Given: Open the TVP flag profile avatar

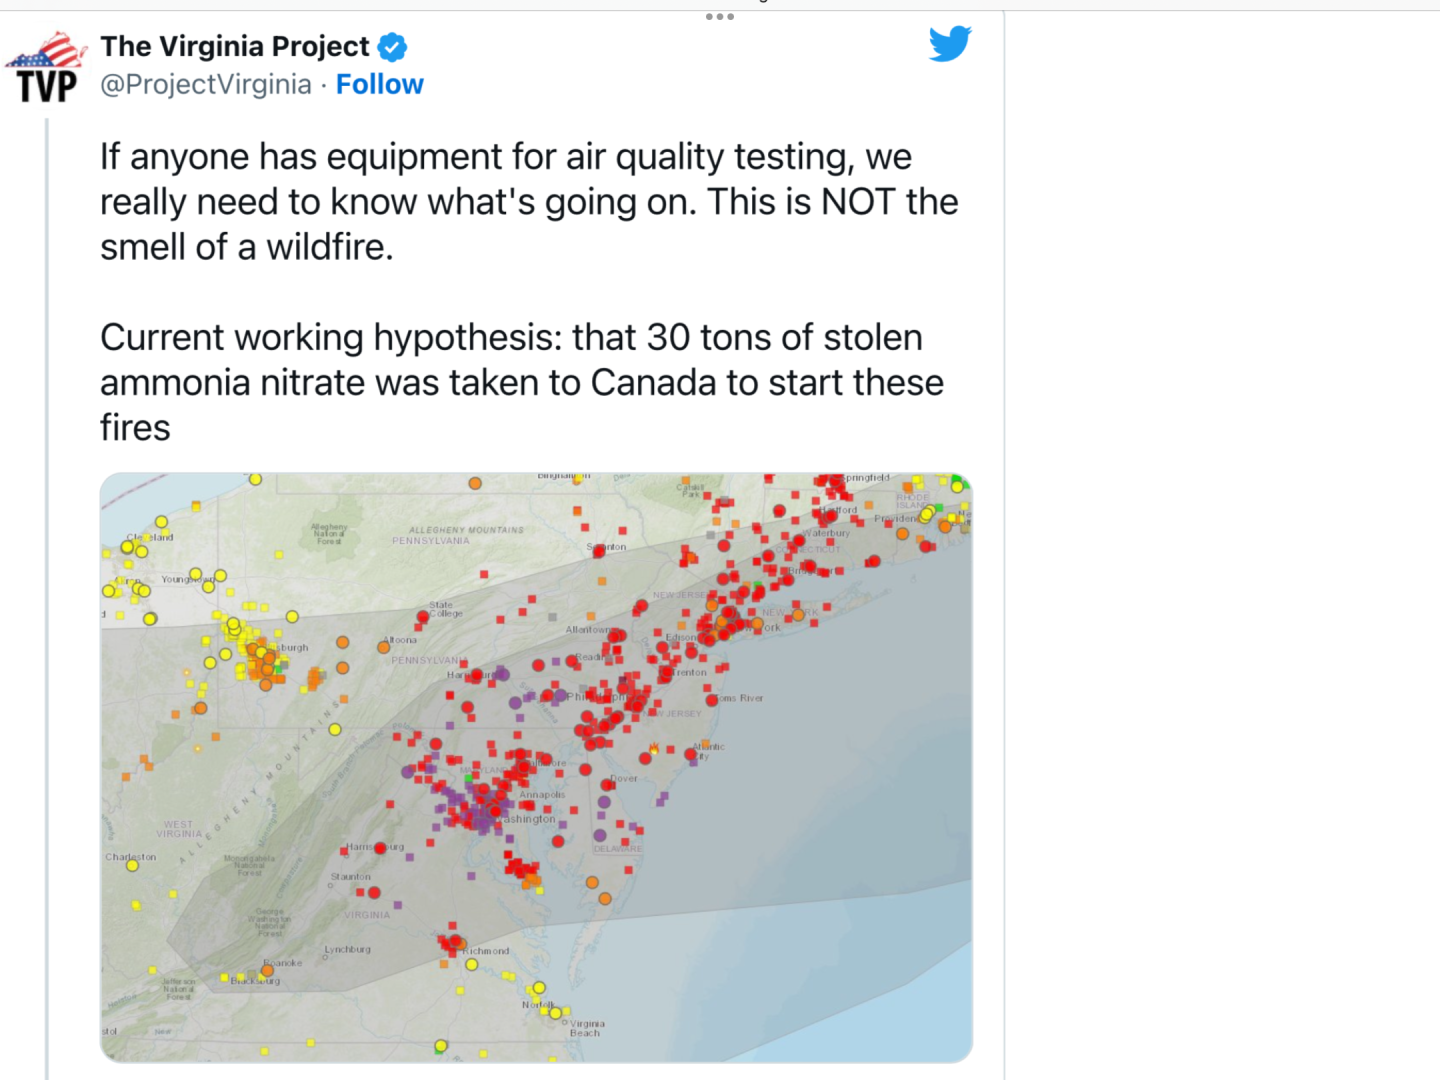Looking at the screenshot, I should (46, 67).
